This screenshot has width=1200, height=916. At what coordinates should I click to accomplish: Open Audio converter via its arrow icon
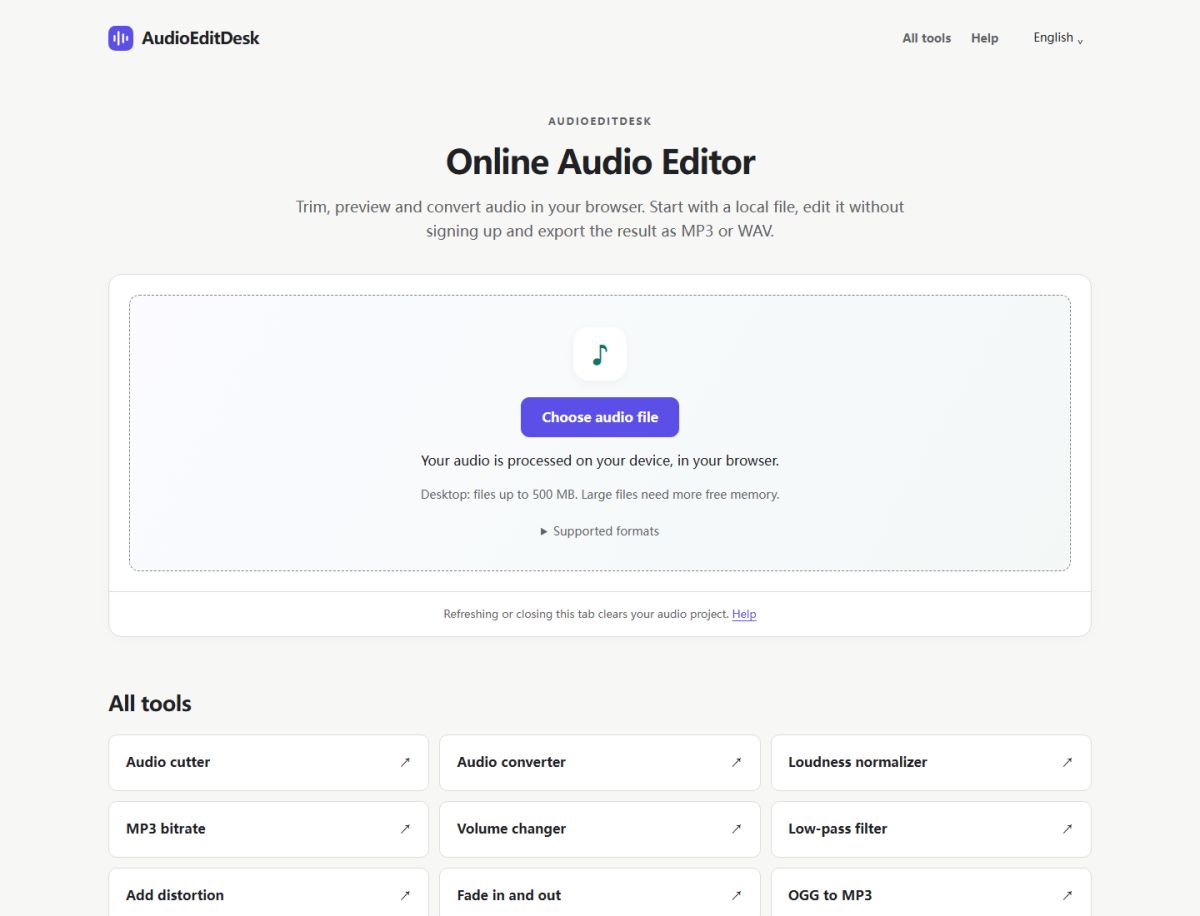[736, 762]
